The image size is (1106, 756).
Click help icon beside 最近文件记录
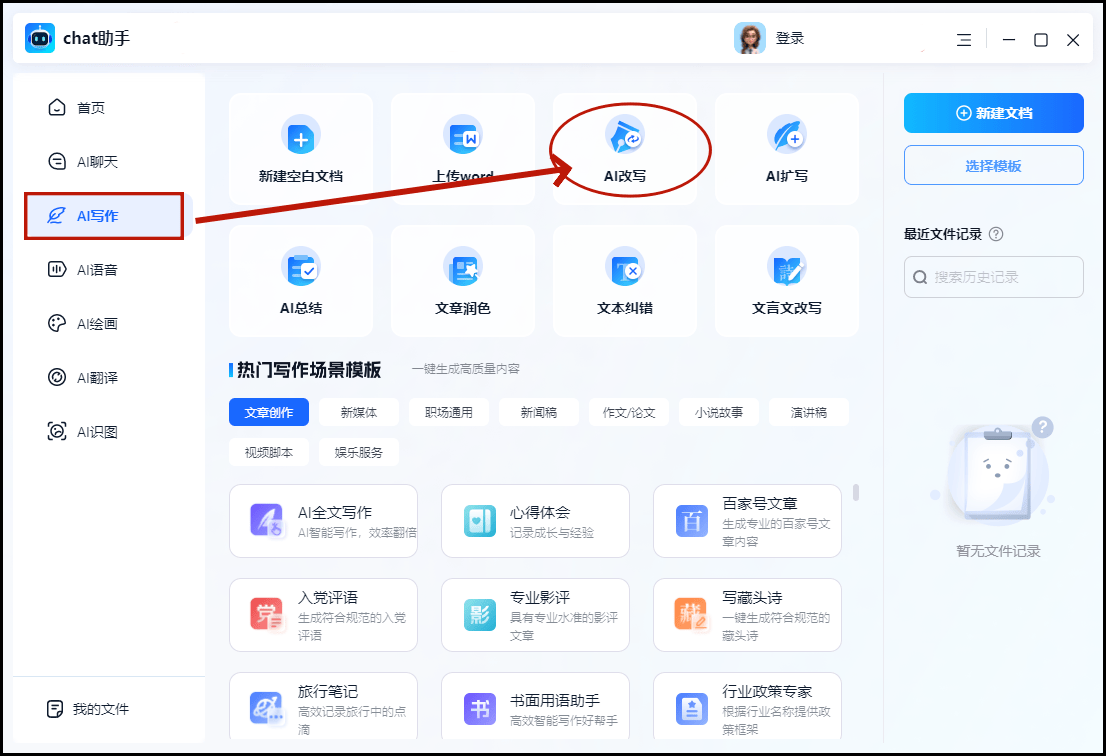pyautogui.click(x=995, y=234)
